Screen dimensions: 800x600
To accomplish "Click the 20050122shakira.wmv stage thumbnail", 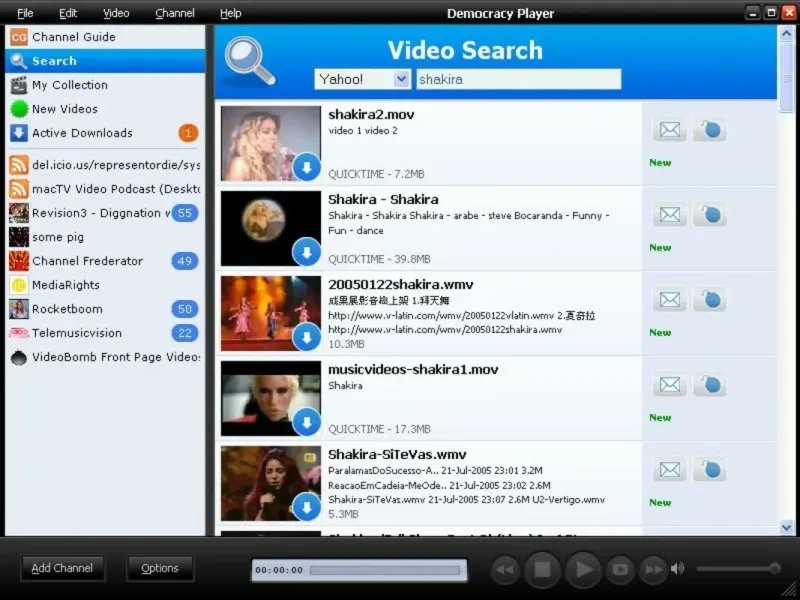I will pos(271,313).
